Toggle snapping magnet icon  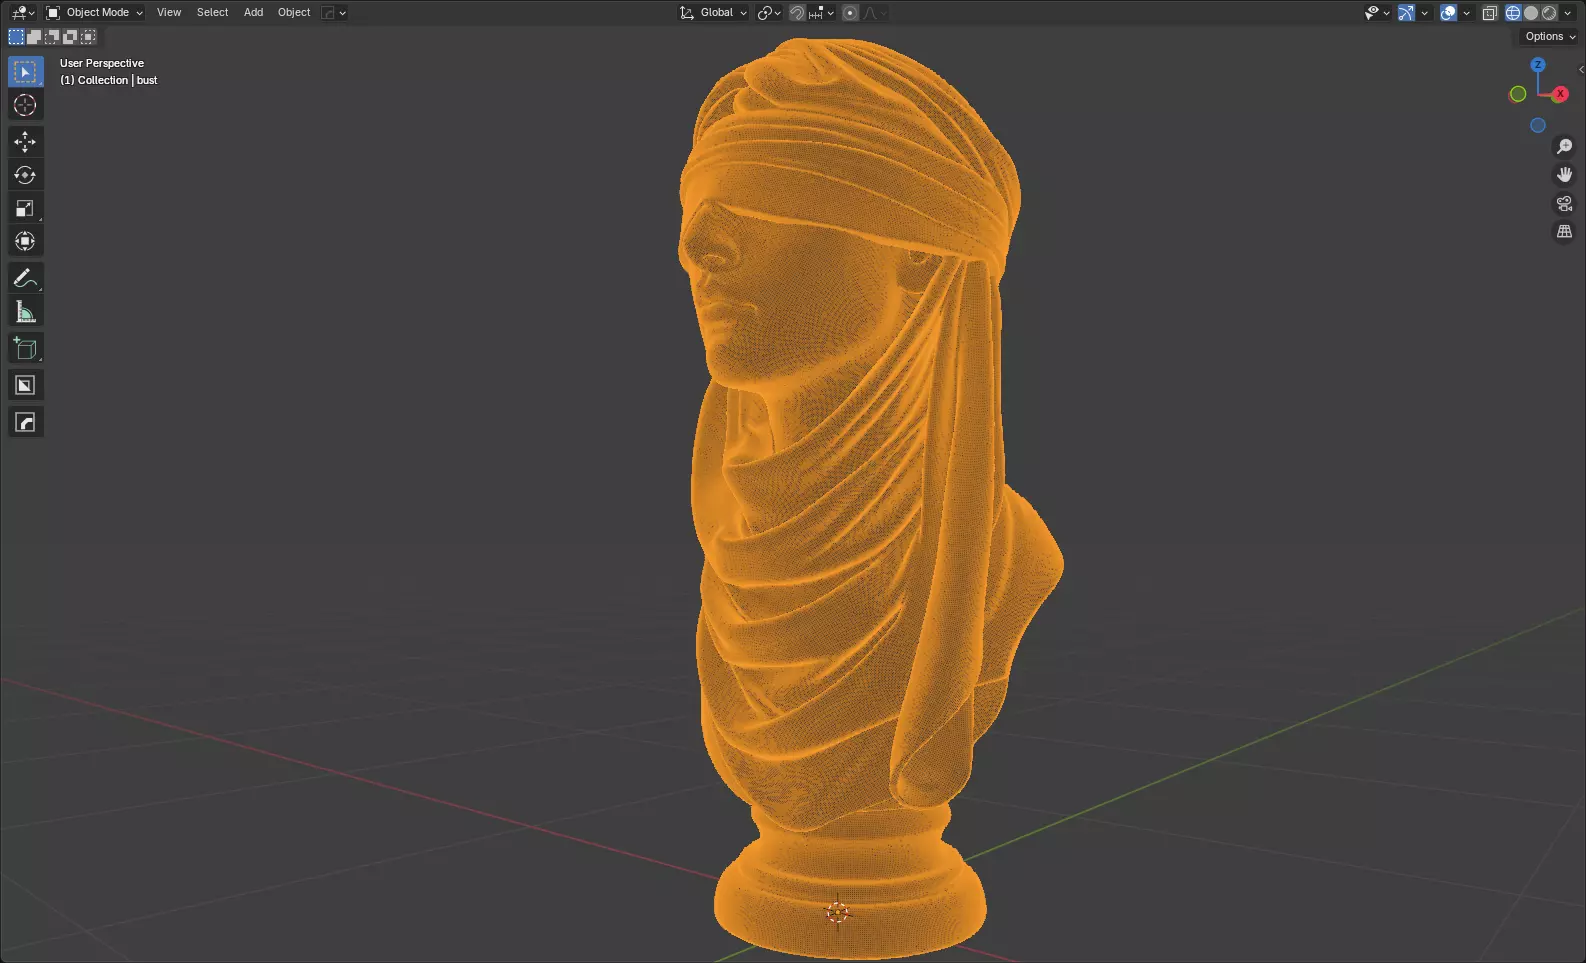[x=797, y=13]
